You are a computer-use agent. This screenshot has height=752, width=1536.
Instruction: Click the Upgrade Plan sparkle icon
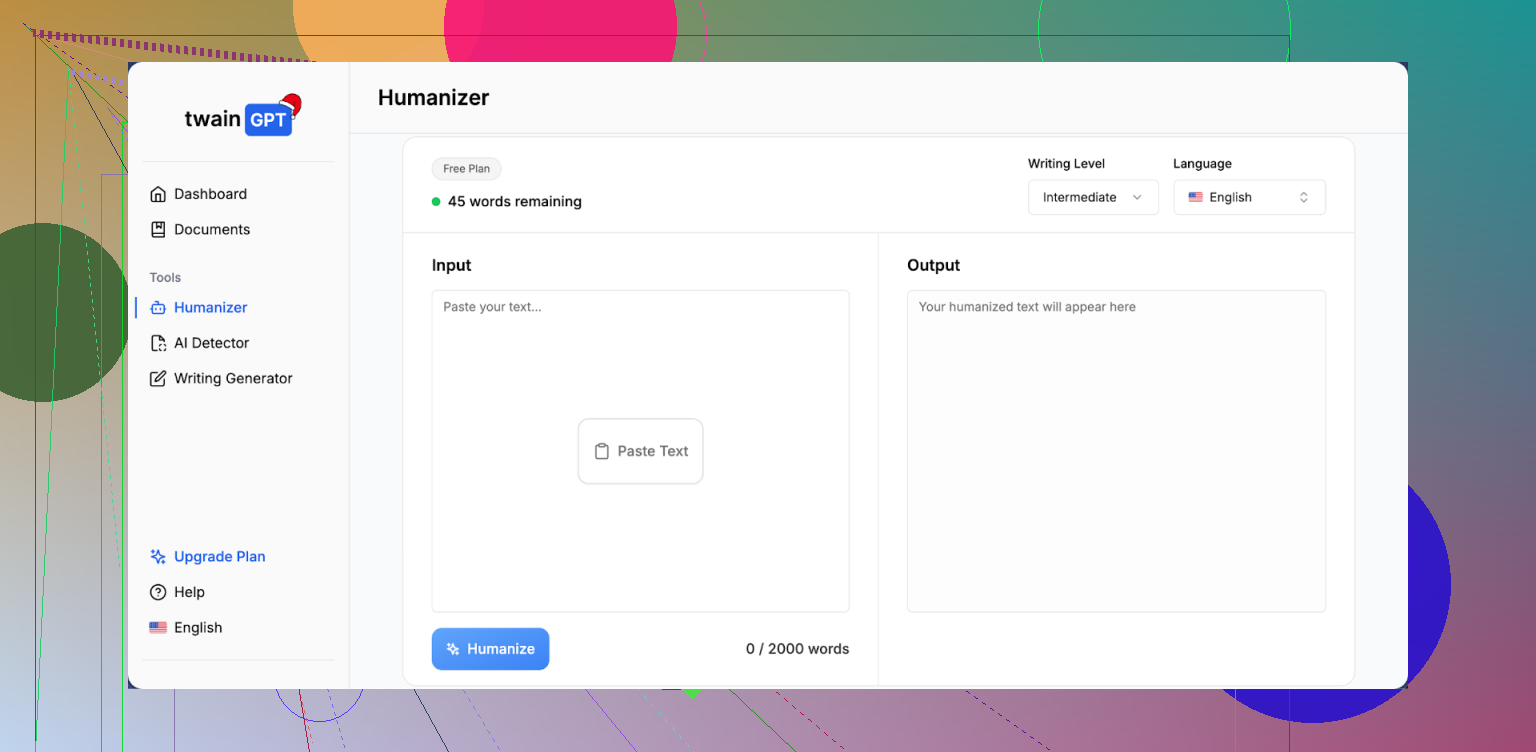(158, 557)
